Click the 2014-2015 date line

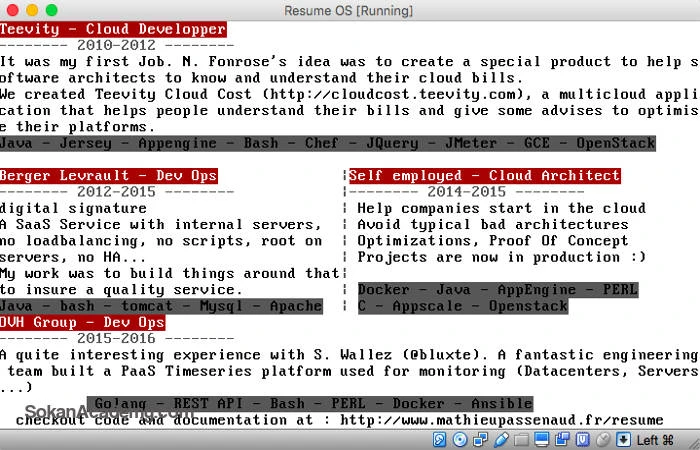point(467,192)
